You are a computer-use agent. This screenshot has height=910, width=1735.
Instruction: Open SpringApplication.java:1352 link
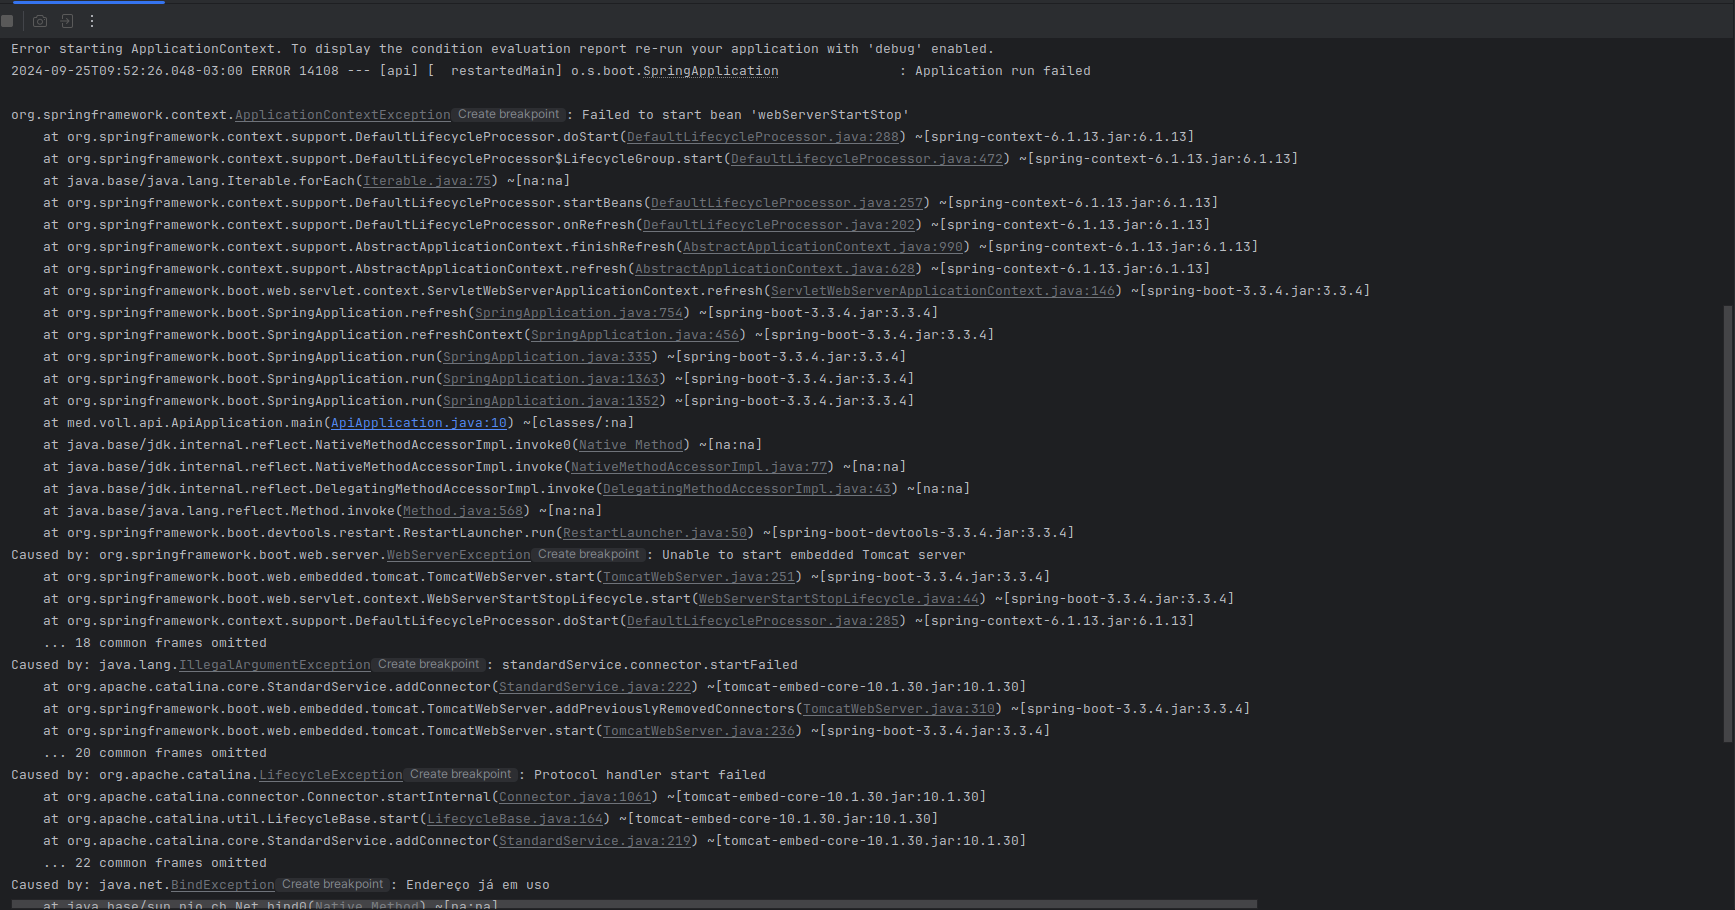point(551,401)
